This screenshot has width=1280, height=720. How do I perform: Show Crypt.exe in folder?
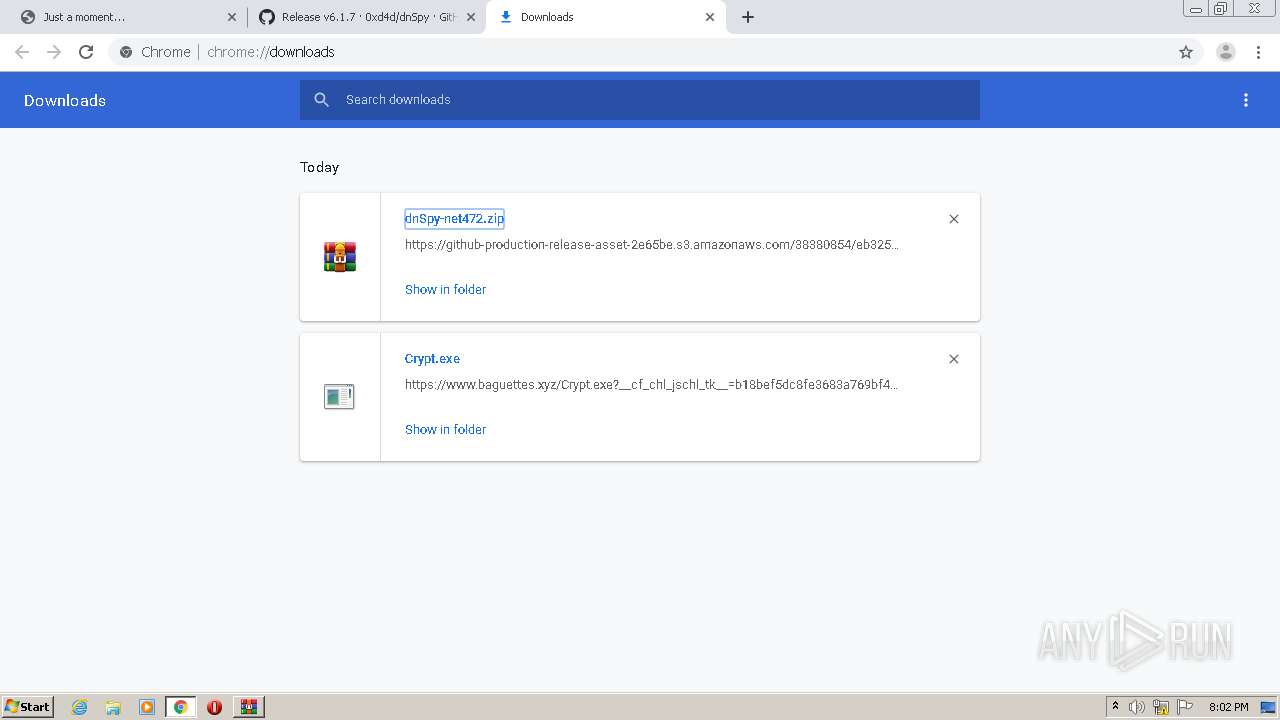[x=445, y=429]
